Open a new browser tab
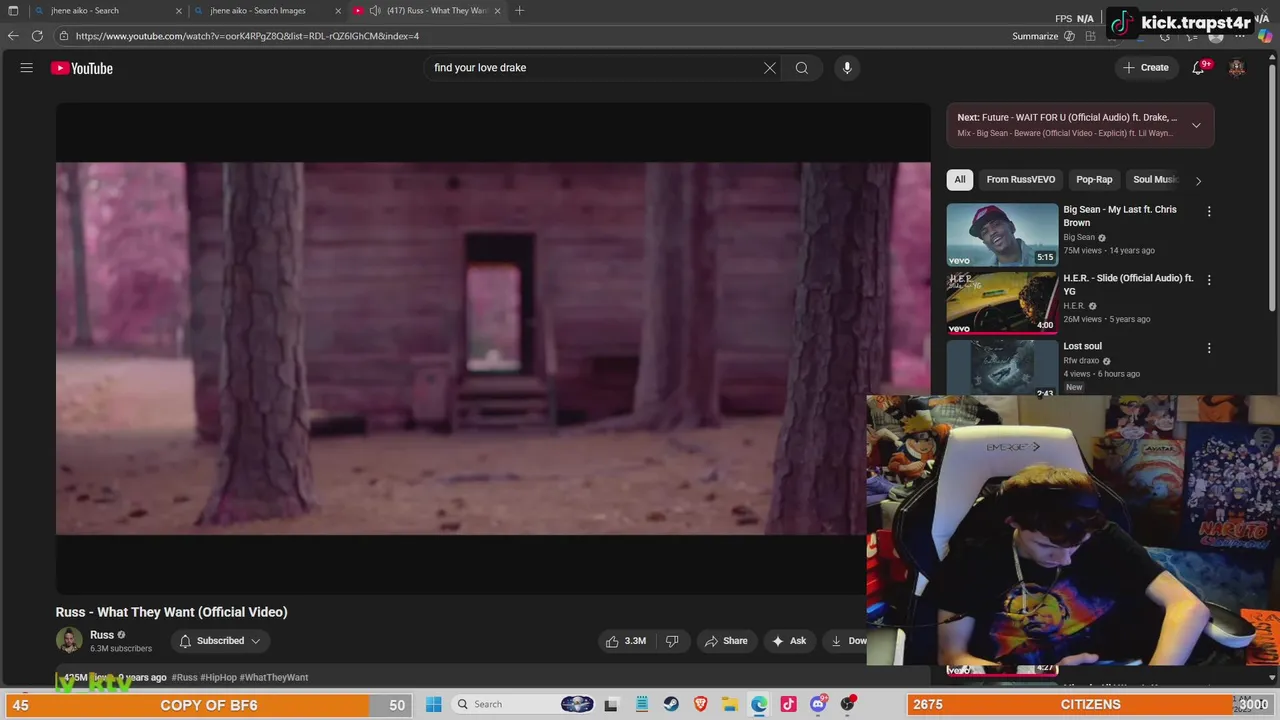This screenshot has width=1280, height=720. tap(519, 10)
